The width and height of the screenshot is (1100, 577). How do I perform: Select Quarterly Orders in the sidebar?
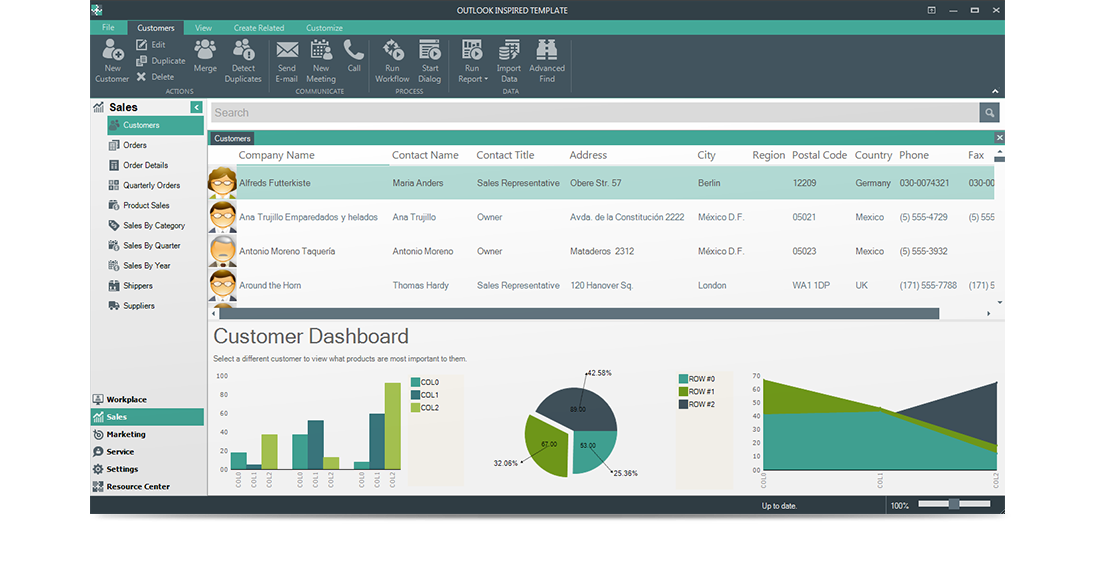(151, 185)
